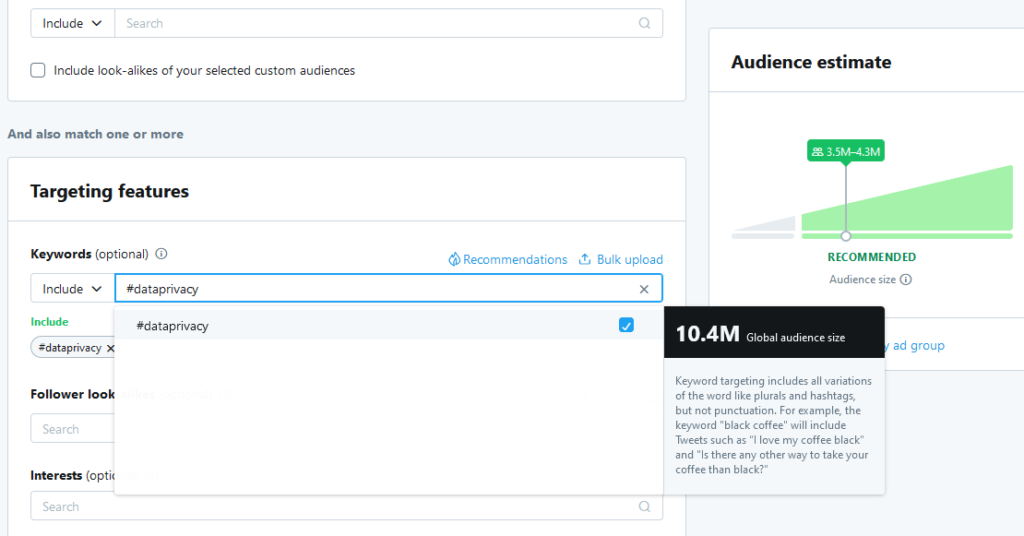Open the Keywords Include dropdown
This screenshot has width=1024, height=536.
coord(72,289)
